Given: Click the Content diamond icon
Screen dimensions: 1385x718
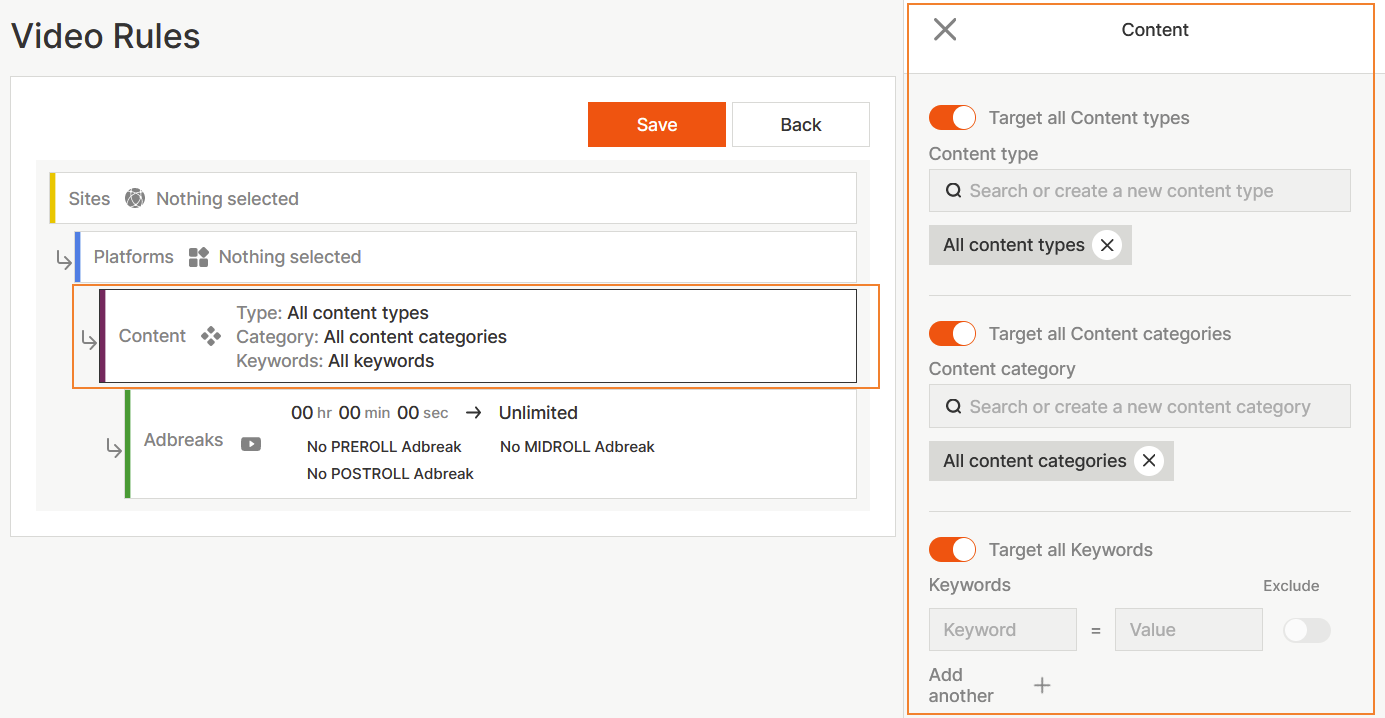Looking at the screenshot, I should [x=211, y=336].
